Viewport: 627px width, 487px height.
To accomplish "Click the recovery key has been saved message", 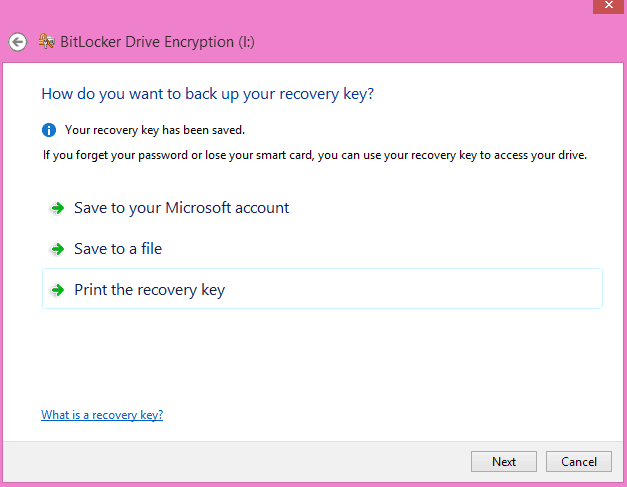I will tap(155, 130).
